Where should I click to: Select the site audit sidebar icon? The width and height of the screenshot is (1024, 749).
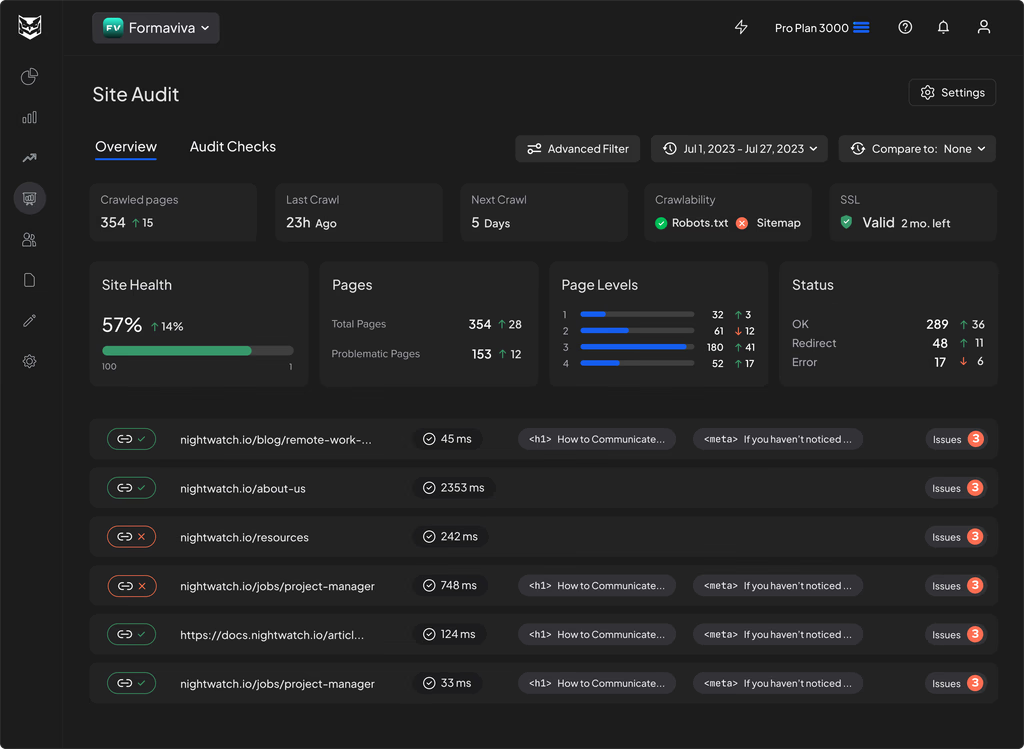click(29, 199)
